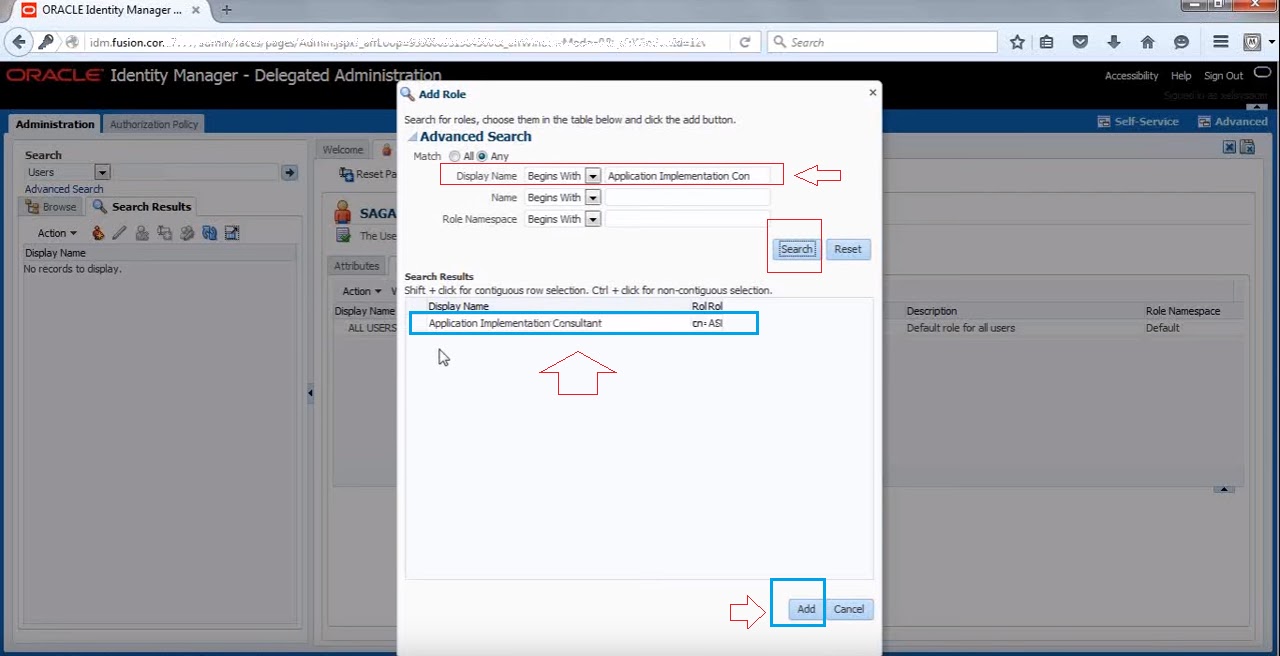Open the Display Name operator dropdown

pyautogui.click(x=593, y=176)
